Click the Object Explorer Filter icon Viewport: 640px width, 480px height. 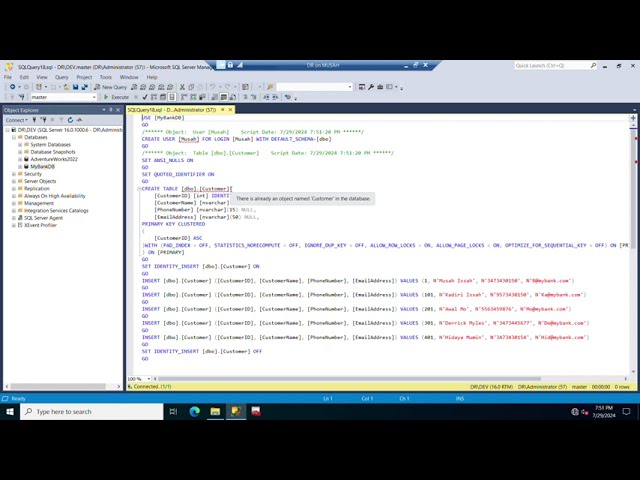[61, 120]
